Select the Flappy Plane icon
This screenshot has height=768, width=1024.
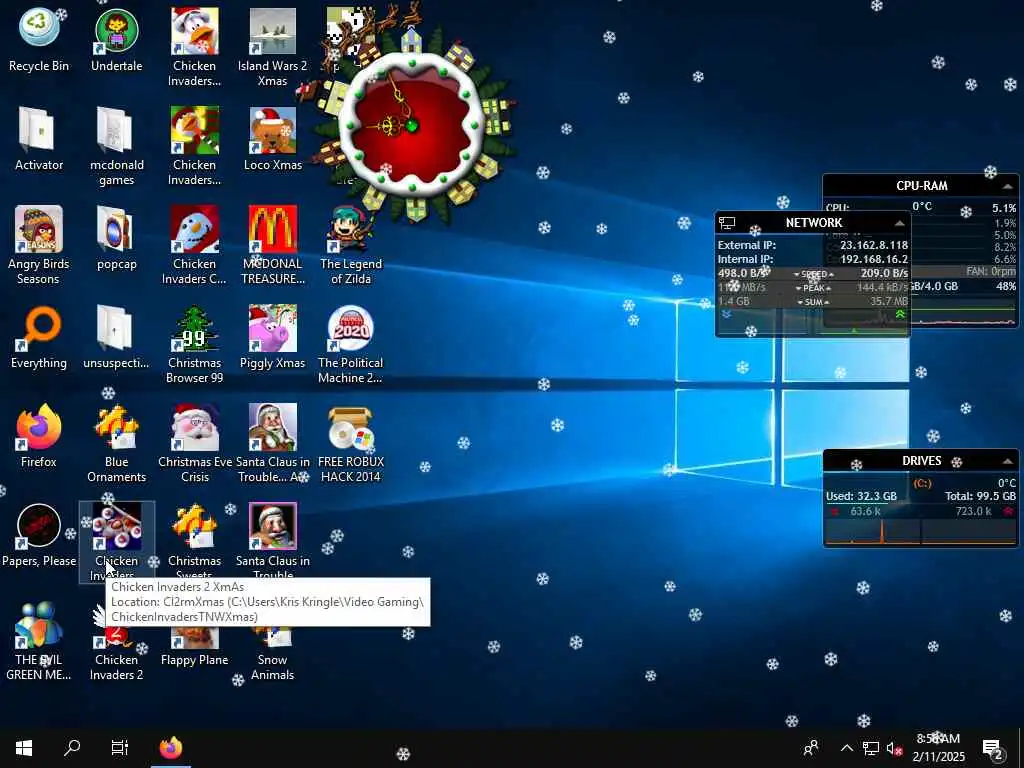(195, 647)
